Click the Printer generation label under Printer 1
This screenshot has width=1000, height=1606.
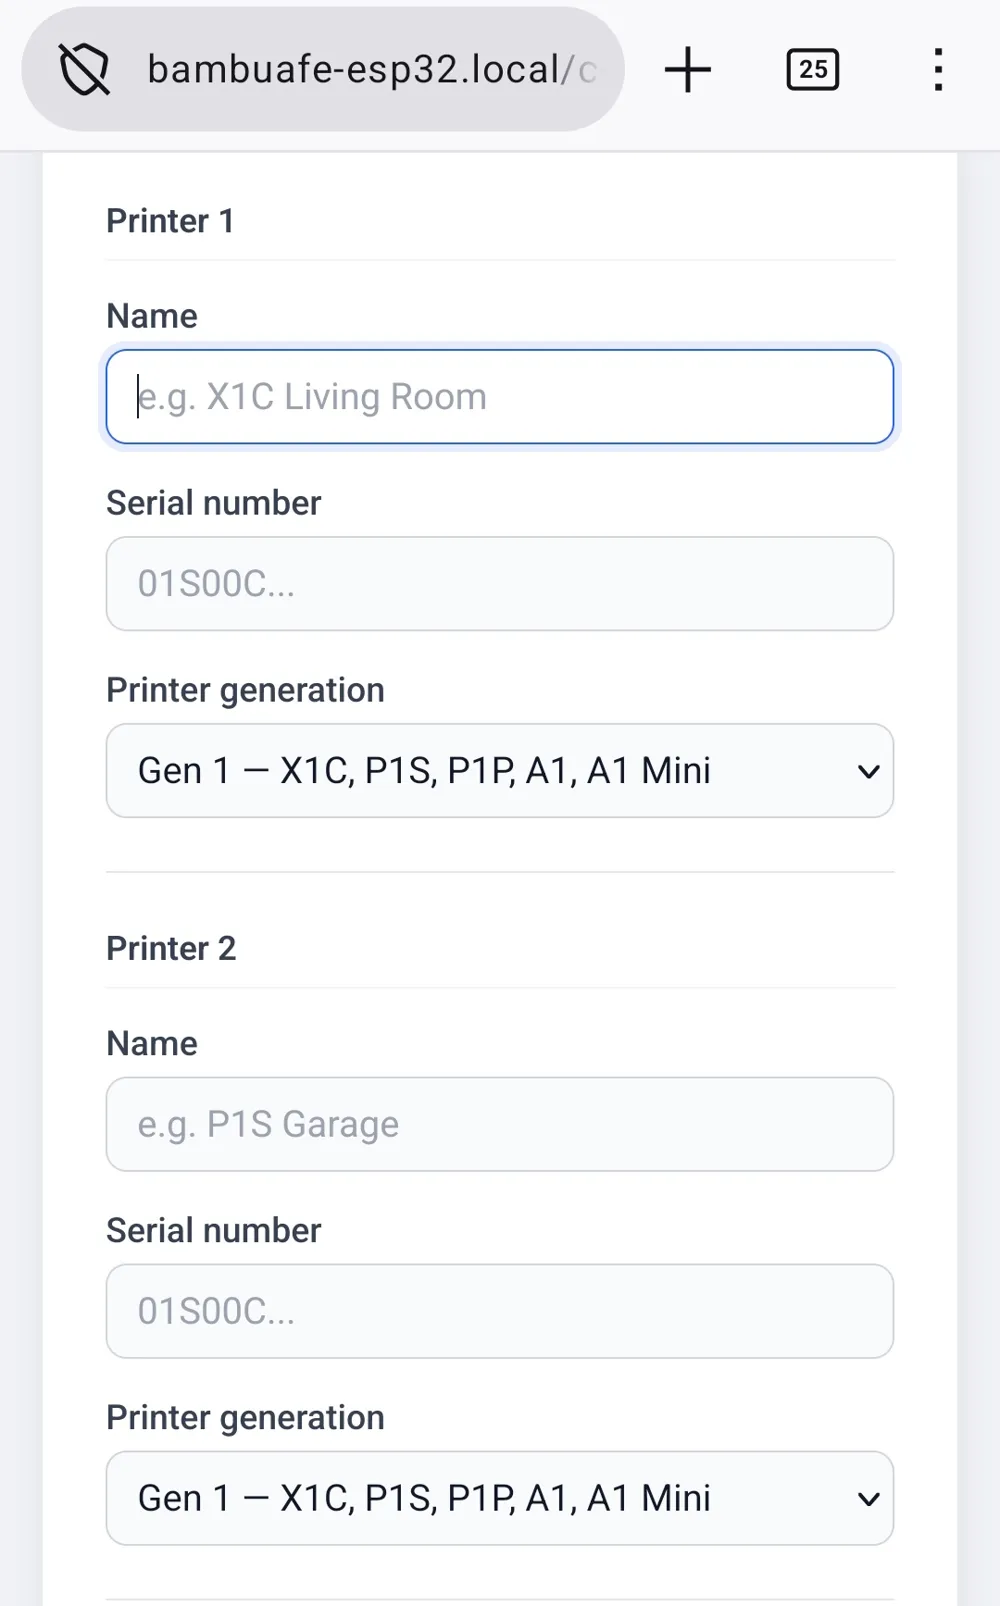point(246,690)
